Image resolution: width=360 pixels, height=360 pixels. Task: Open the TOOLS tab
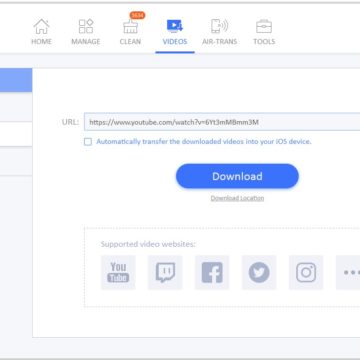coord(264,32)
